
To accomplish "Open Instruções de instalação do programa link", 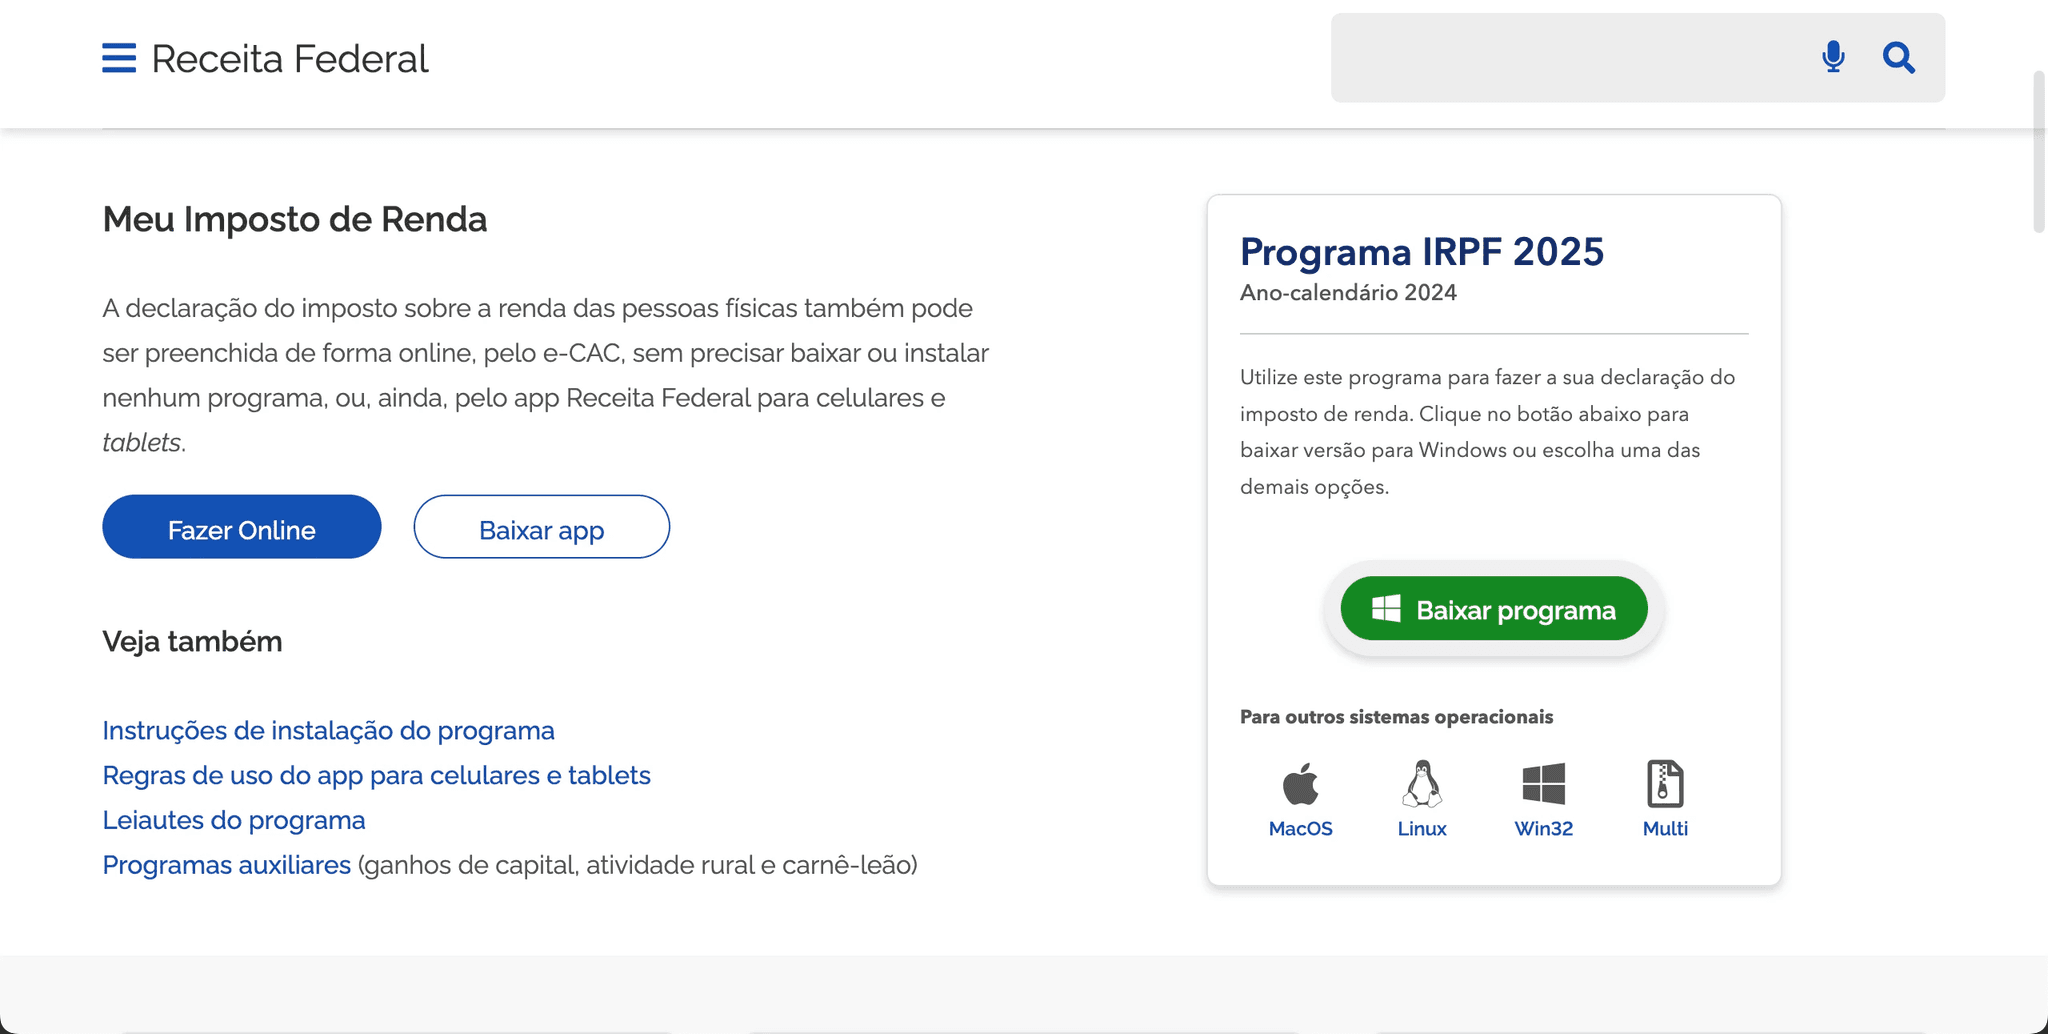I will coord(328,730).
